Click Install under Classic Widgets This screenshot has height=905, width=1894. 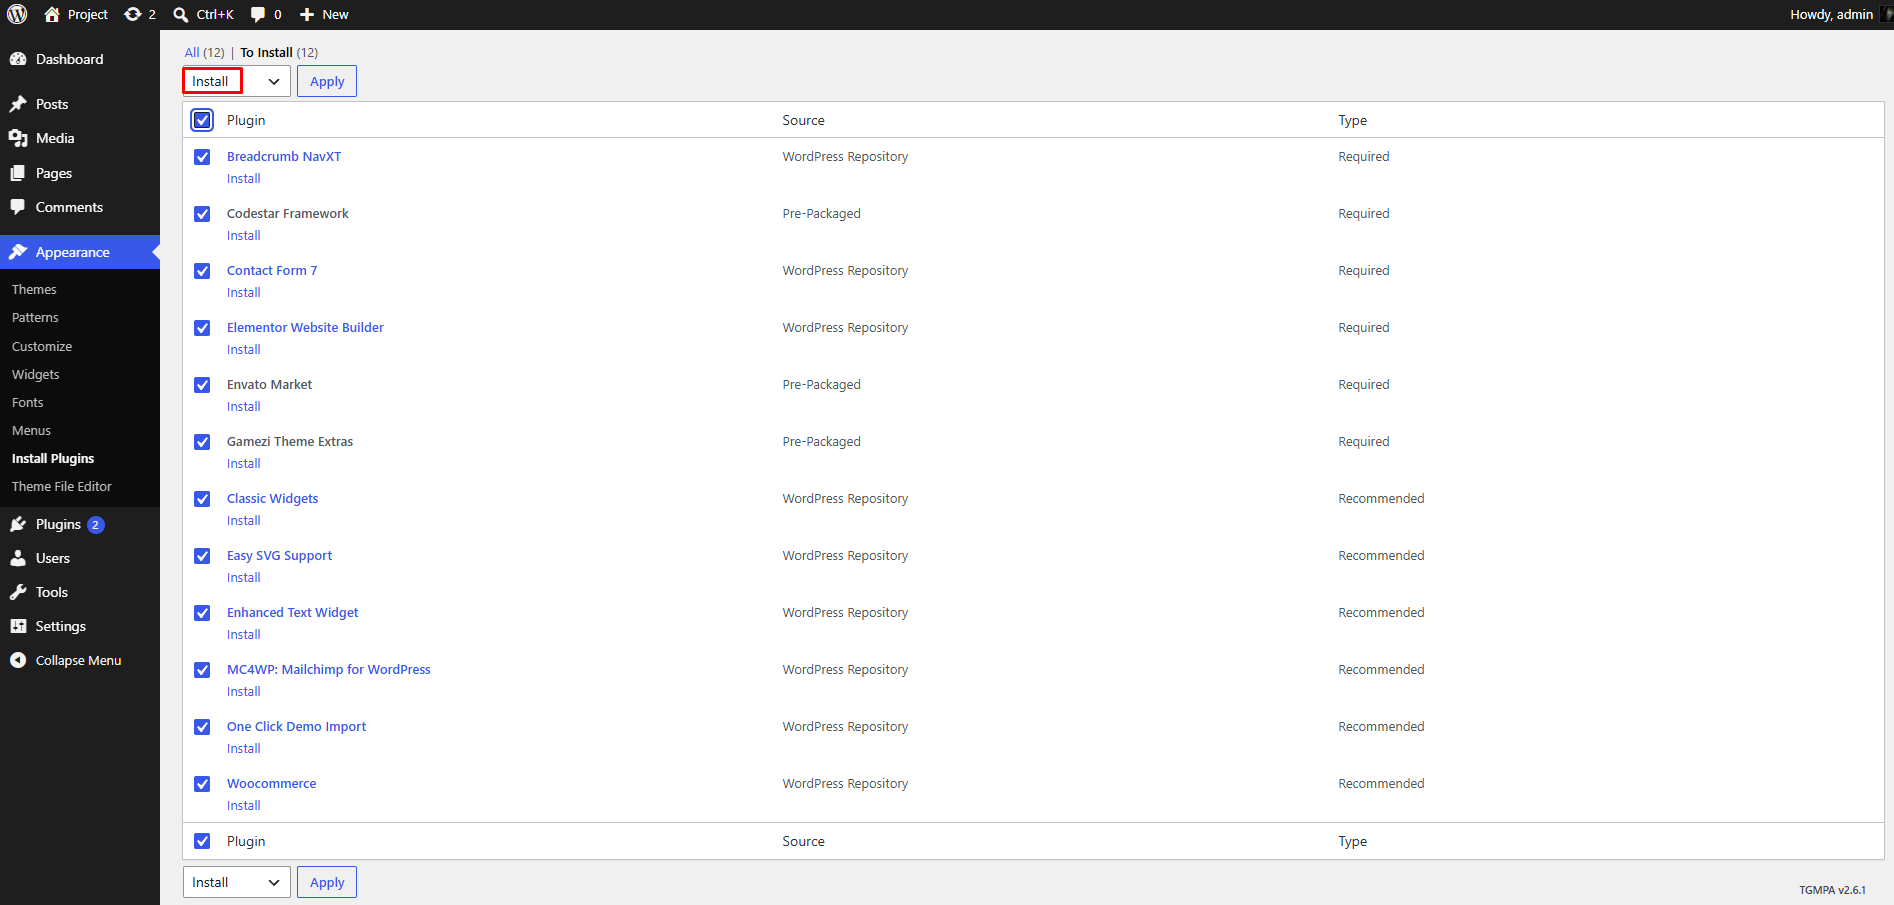pos(243,520)
